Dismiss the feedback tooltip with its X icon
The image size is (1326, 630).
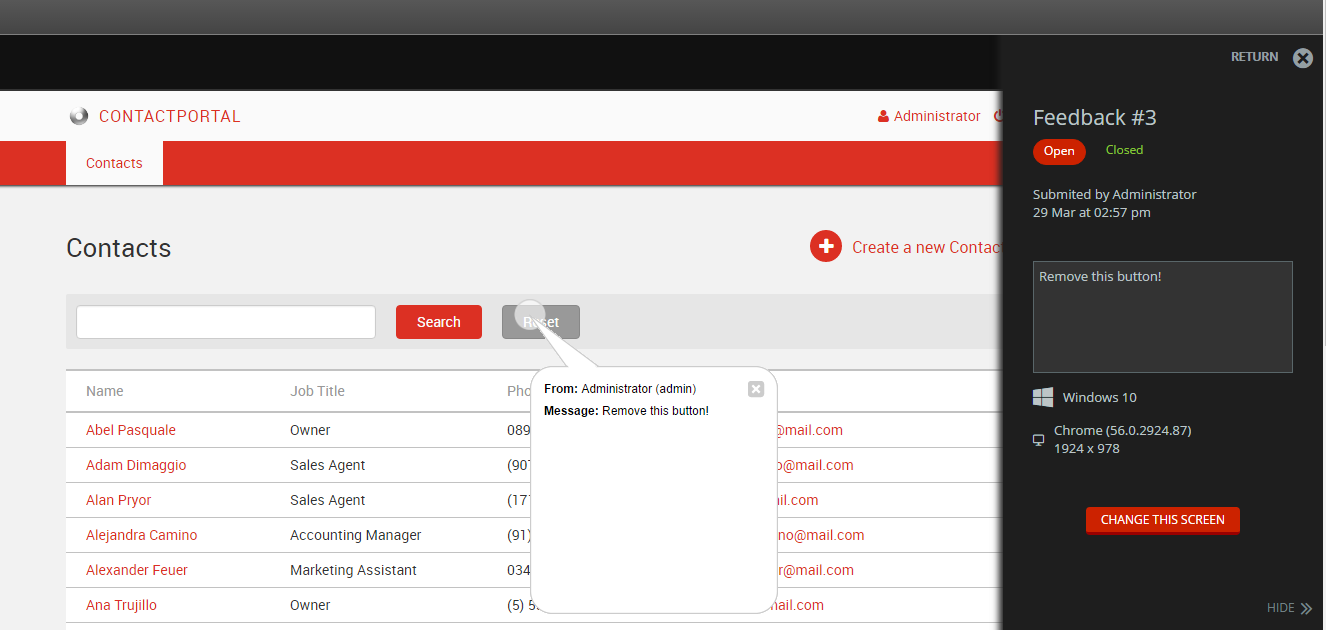coord(755,389)
